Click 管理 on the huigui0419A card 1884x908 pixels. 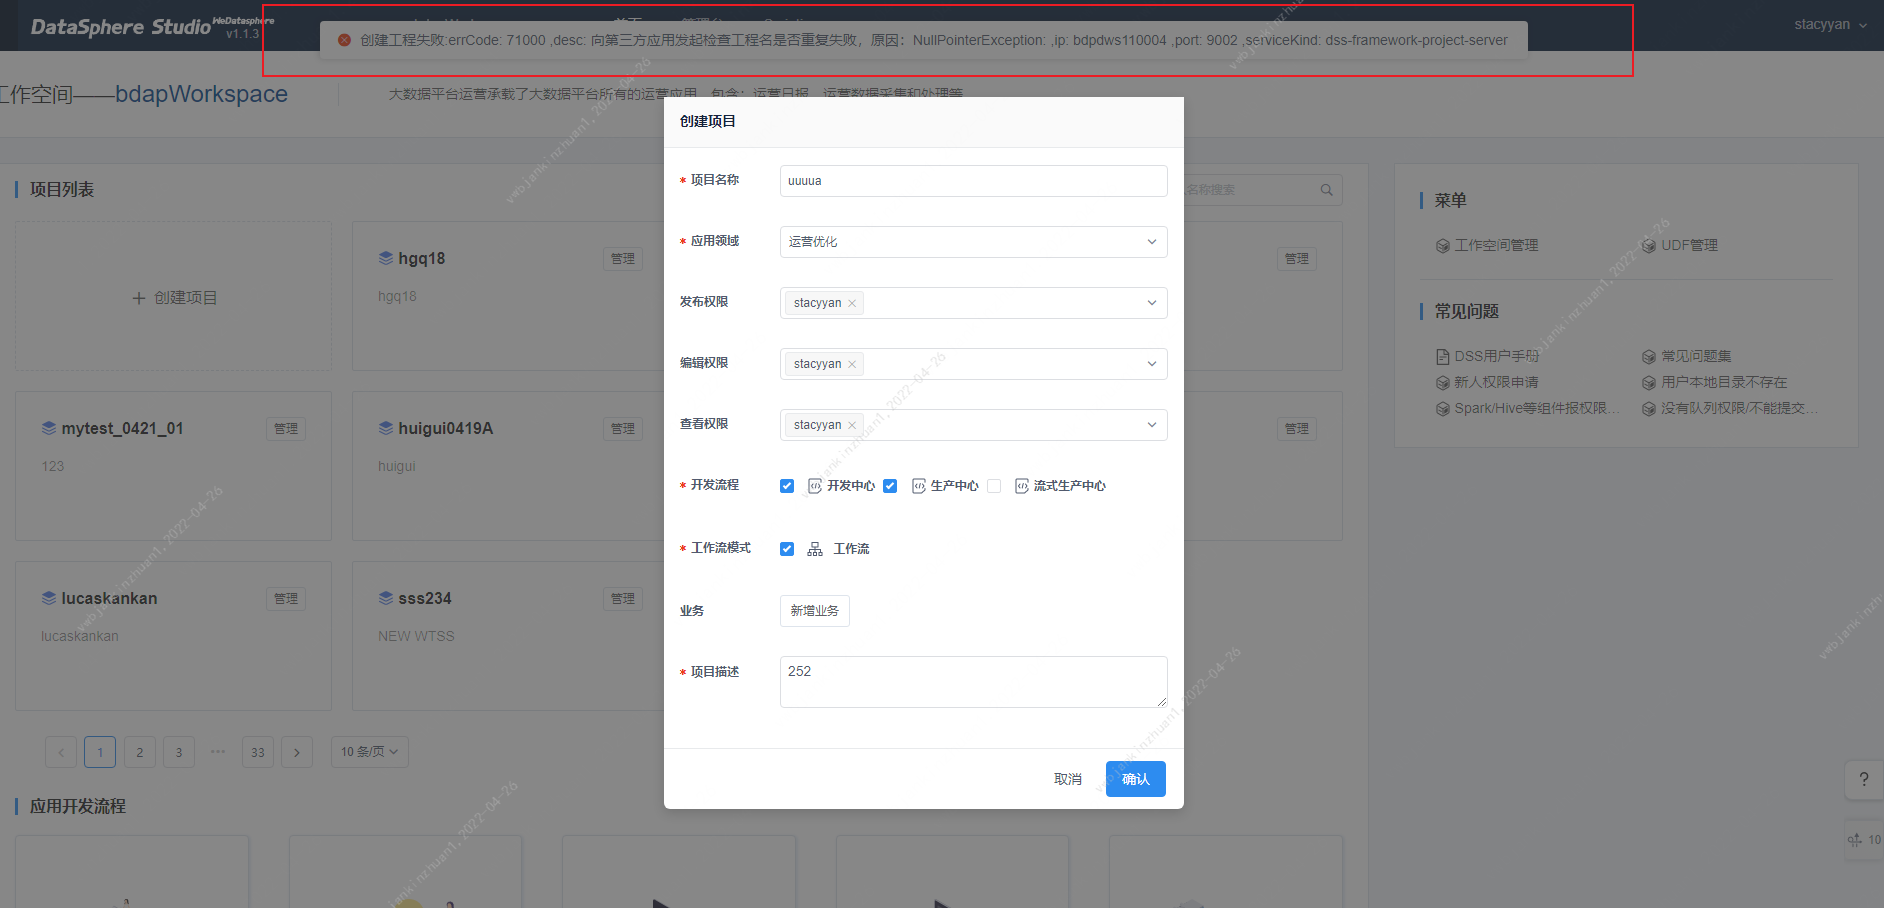623,429
